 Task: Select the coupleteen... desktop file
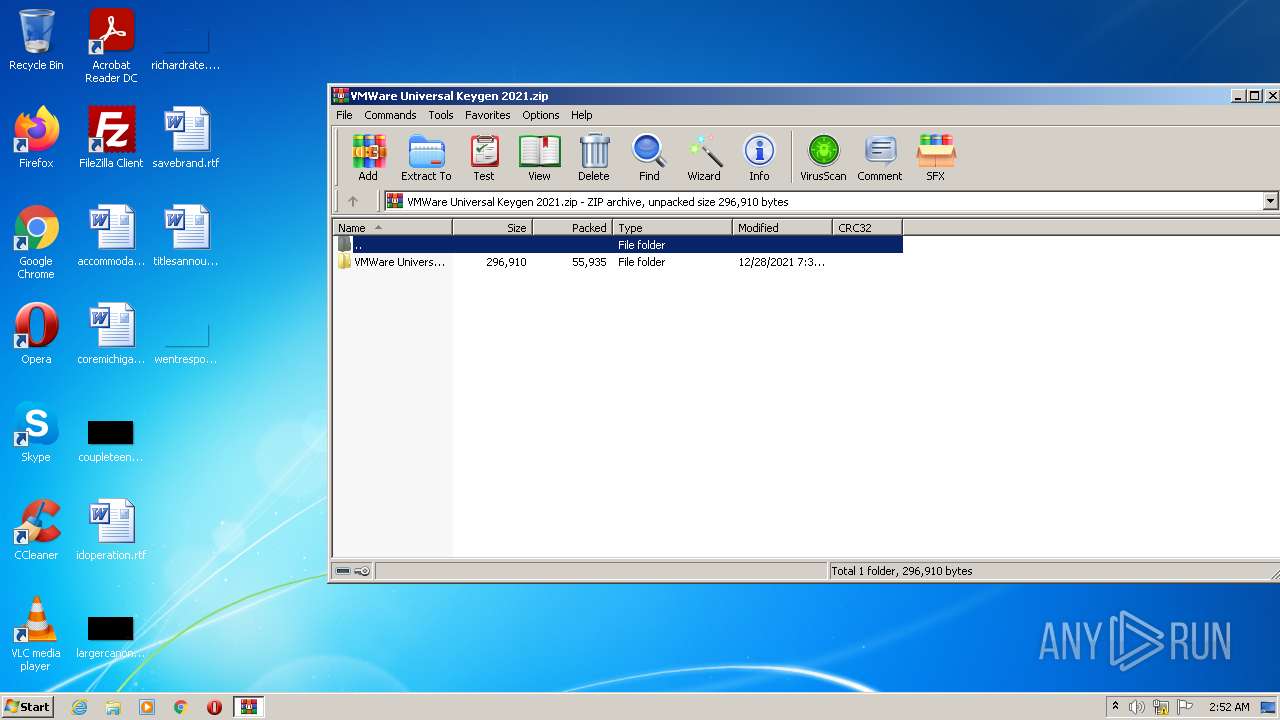tap(111, 440)
